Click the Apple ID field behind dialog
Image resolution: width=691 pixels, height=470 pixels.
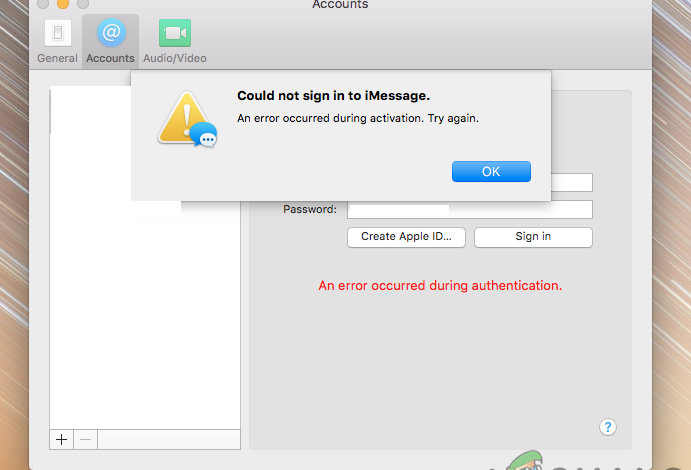coord(572,182)
